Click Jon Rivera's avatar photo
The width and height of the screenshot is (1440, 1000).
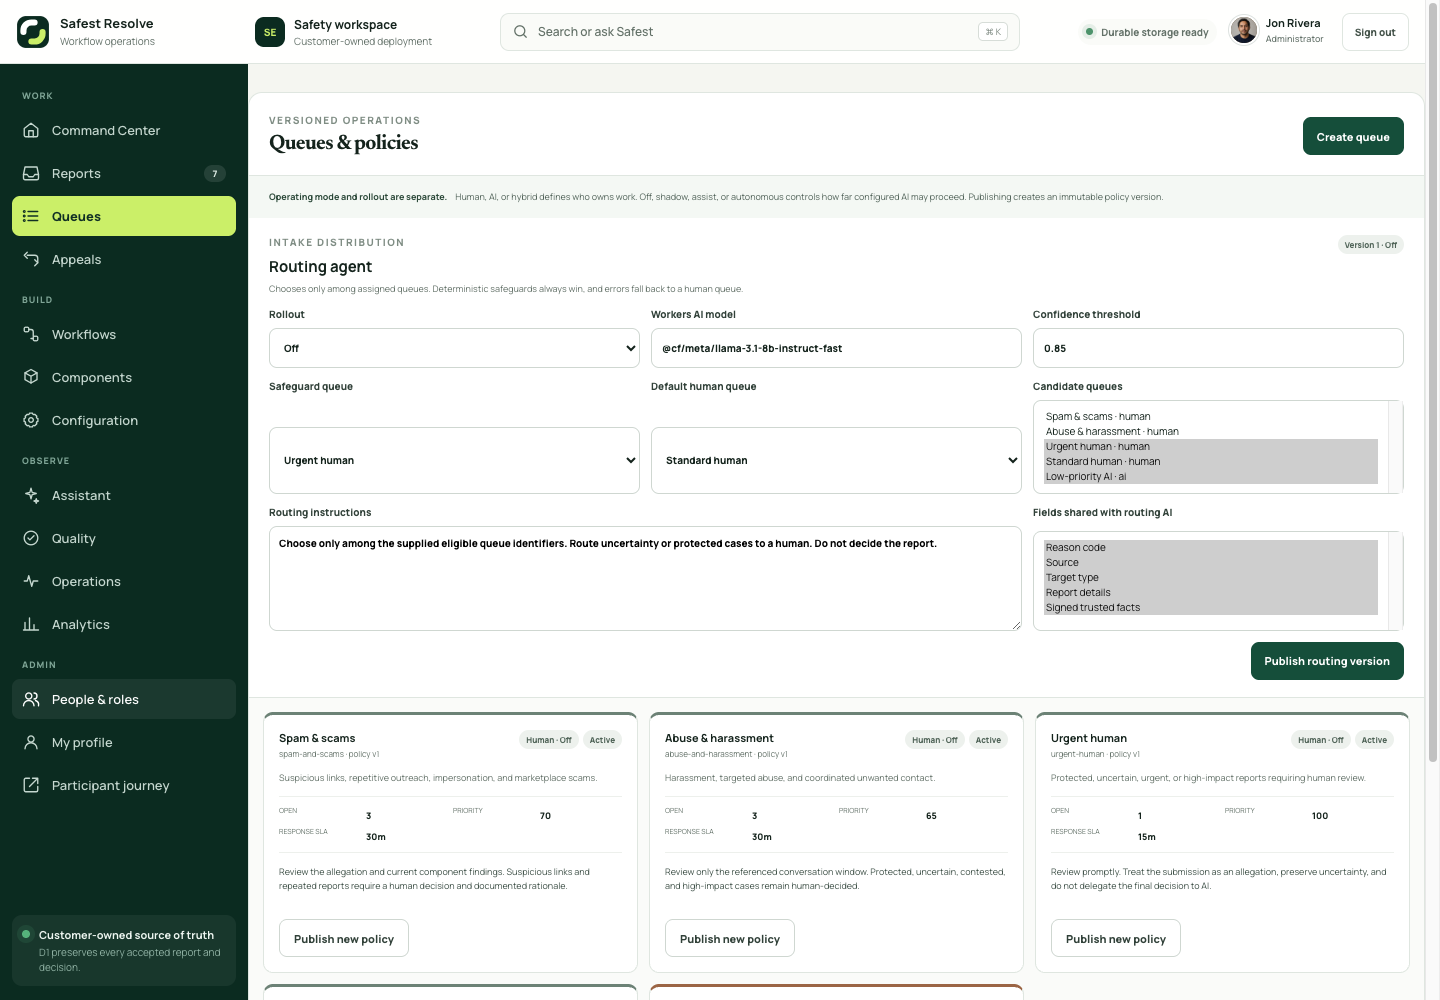tap(1244, 31)
